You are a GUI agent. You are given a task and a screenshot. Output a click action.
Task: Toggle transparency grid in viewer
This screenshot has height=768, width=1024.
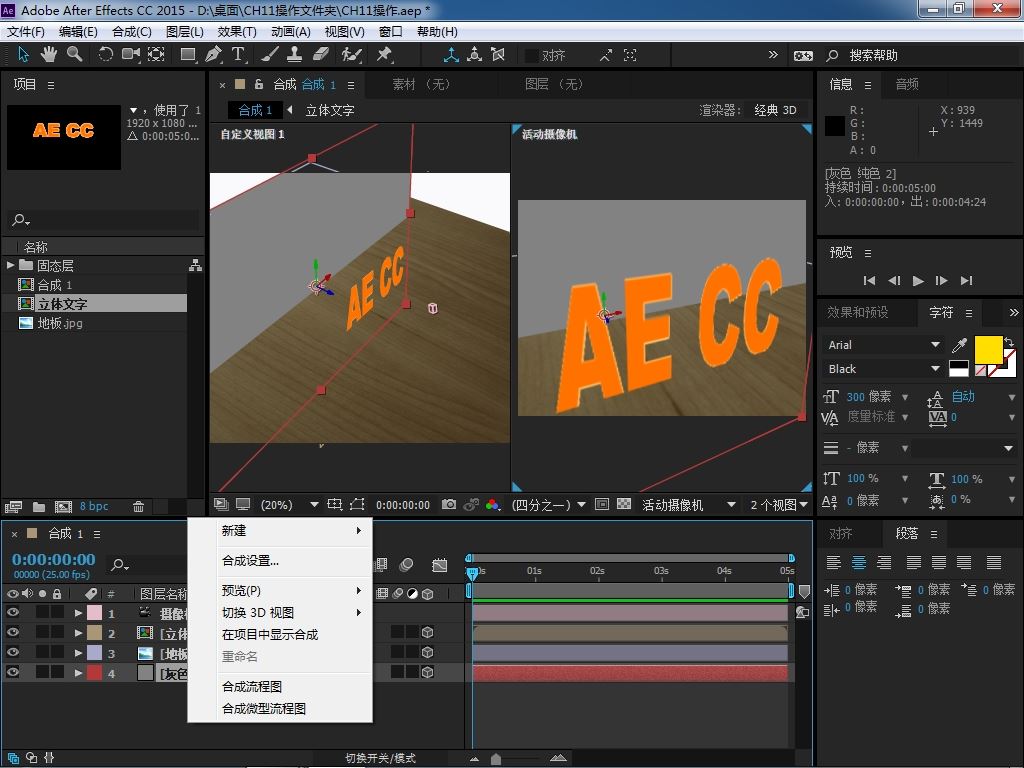click(624, 504)
